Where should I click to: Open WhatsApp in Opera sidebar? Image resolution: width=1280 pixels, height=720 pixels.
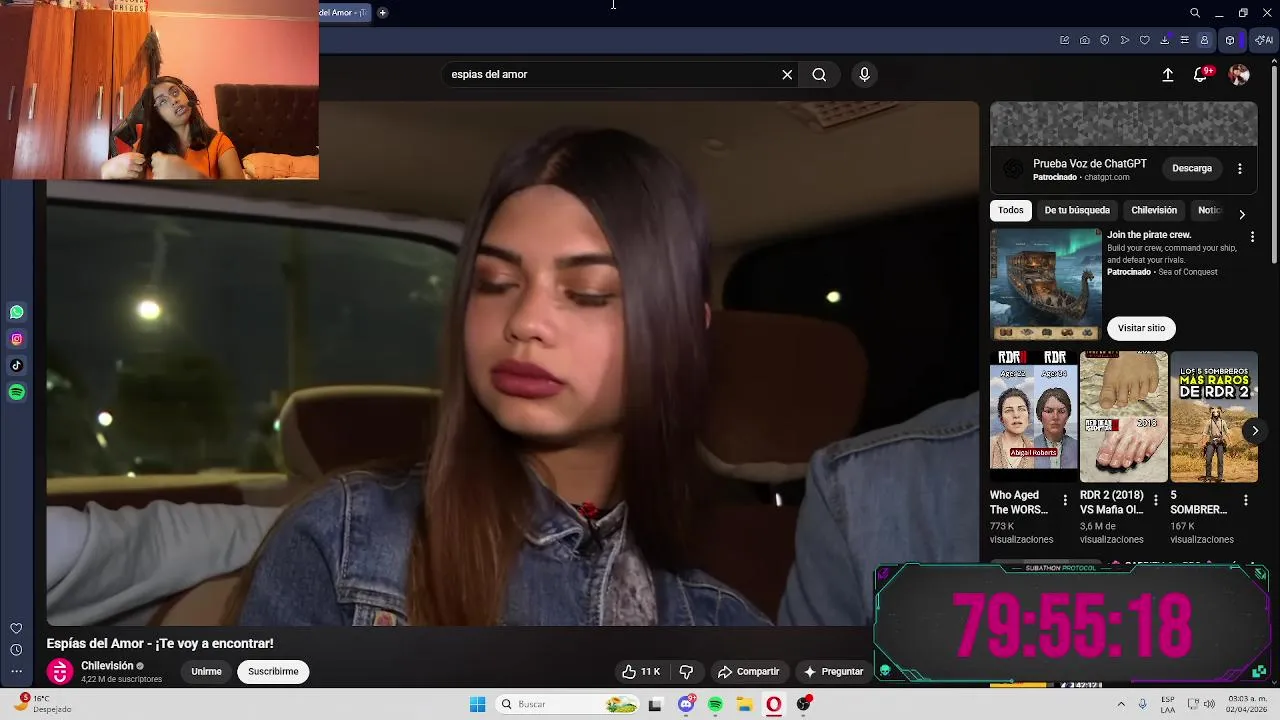pos(16,312)
